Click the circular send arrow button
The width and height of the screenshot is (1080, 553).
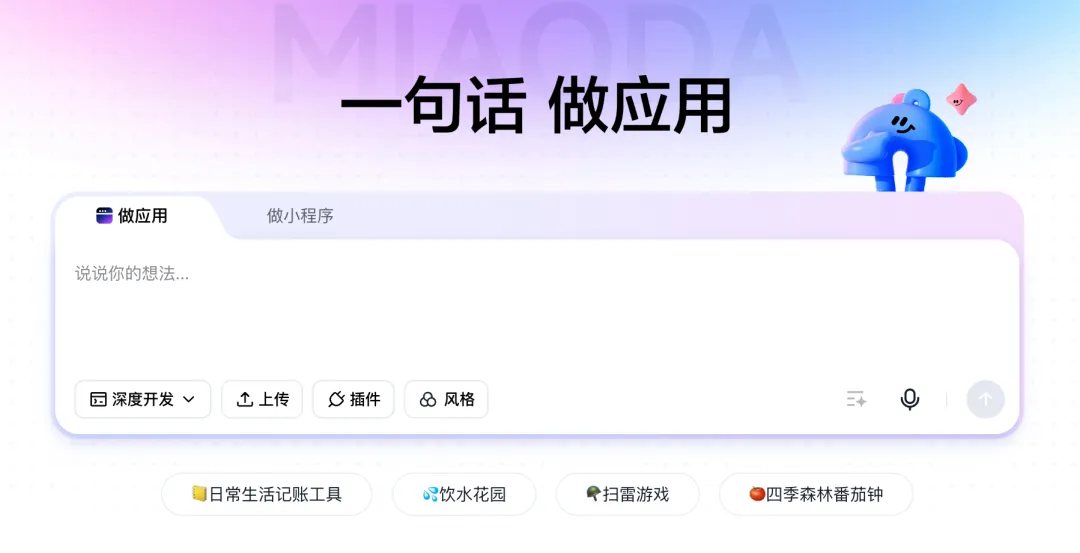pyautogui.click(x=985, y=399)
